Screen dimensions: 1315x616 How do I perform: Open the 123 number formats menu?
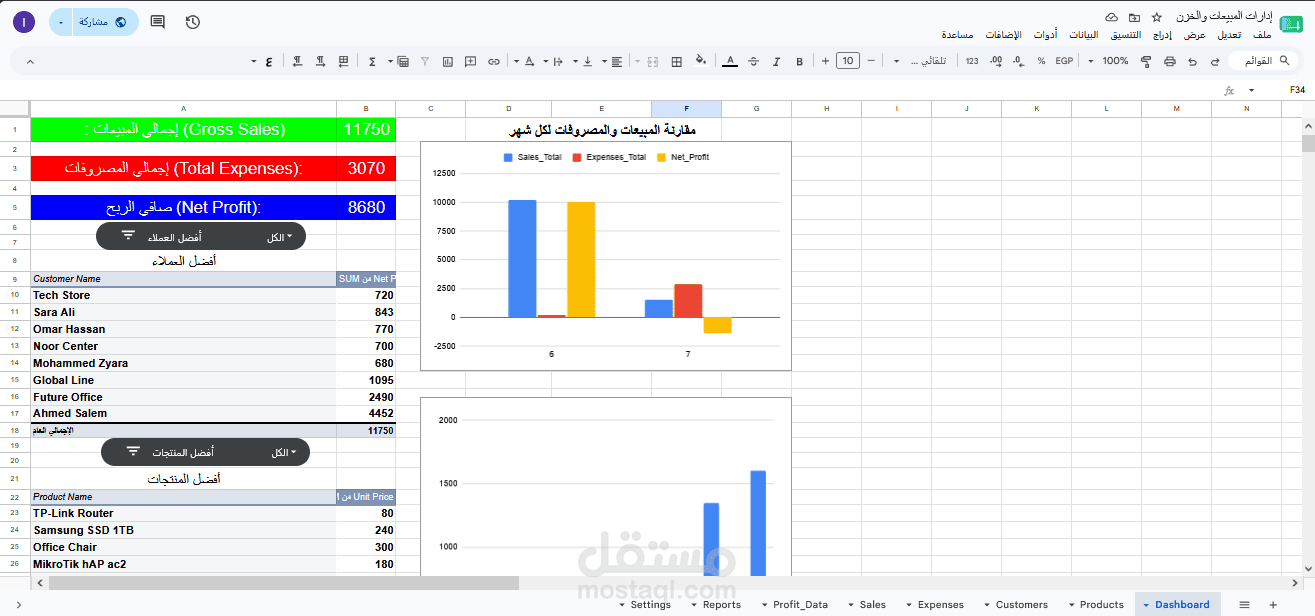coord(972,61)
